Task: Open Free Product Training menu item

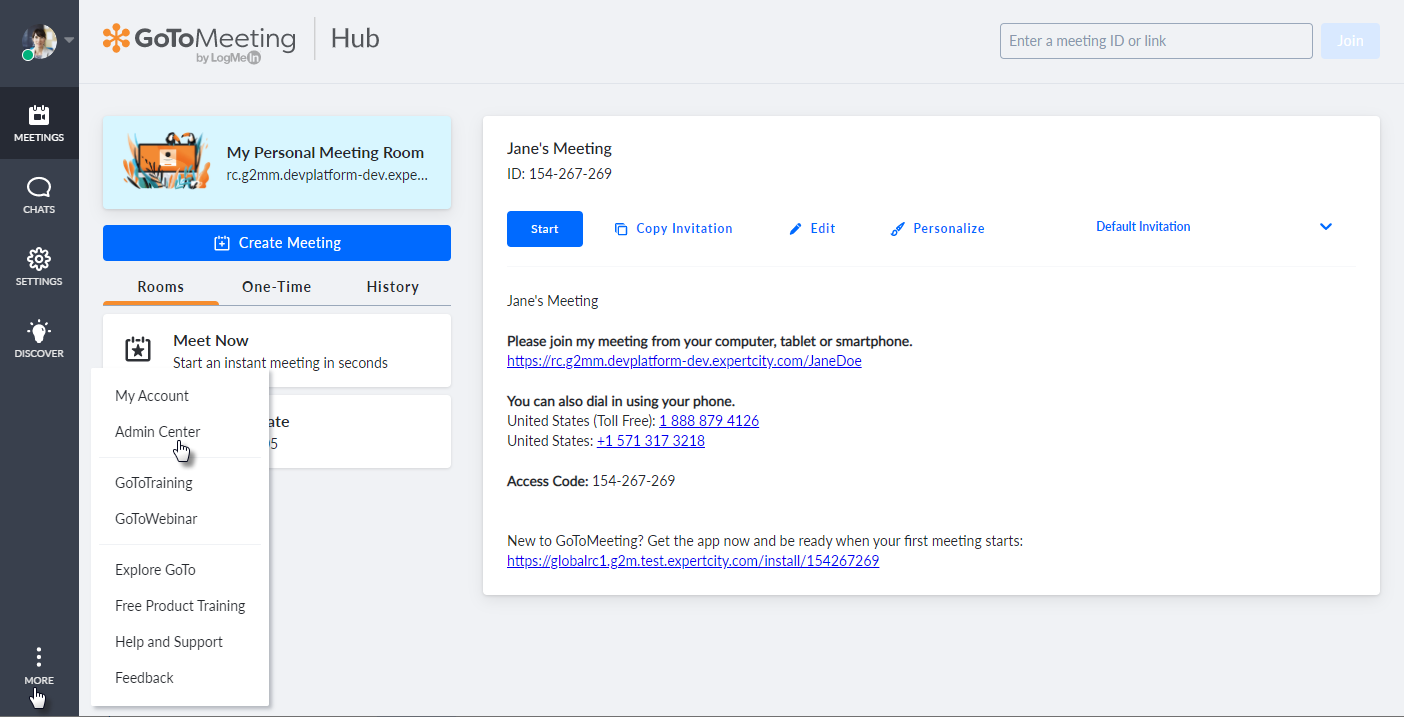Action: pos(180,606)
